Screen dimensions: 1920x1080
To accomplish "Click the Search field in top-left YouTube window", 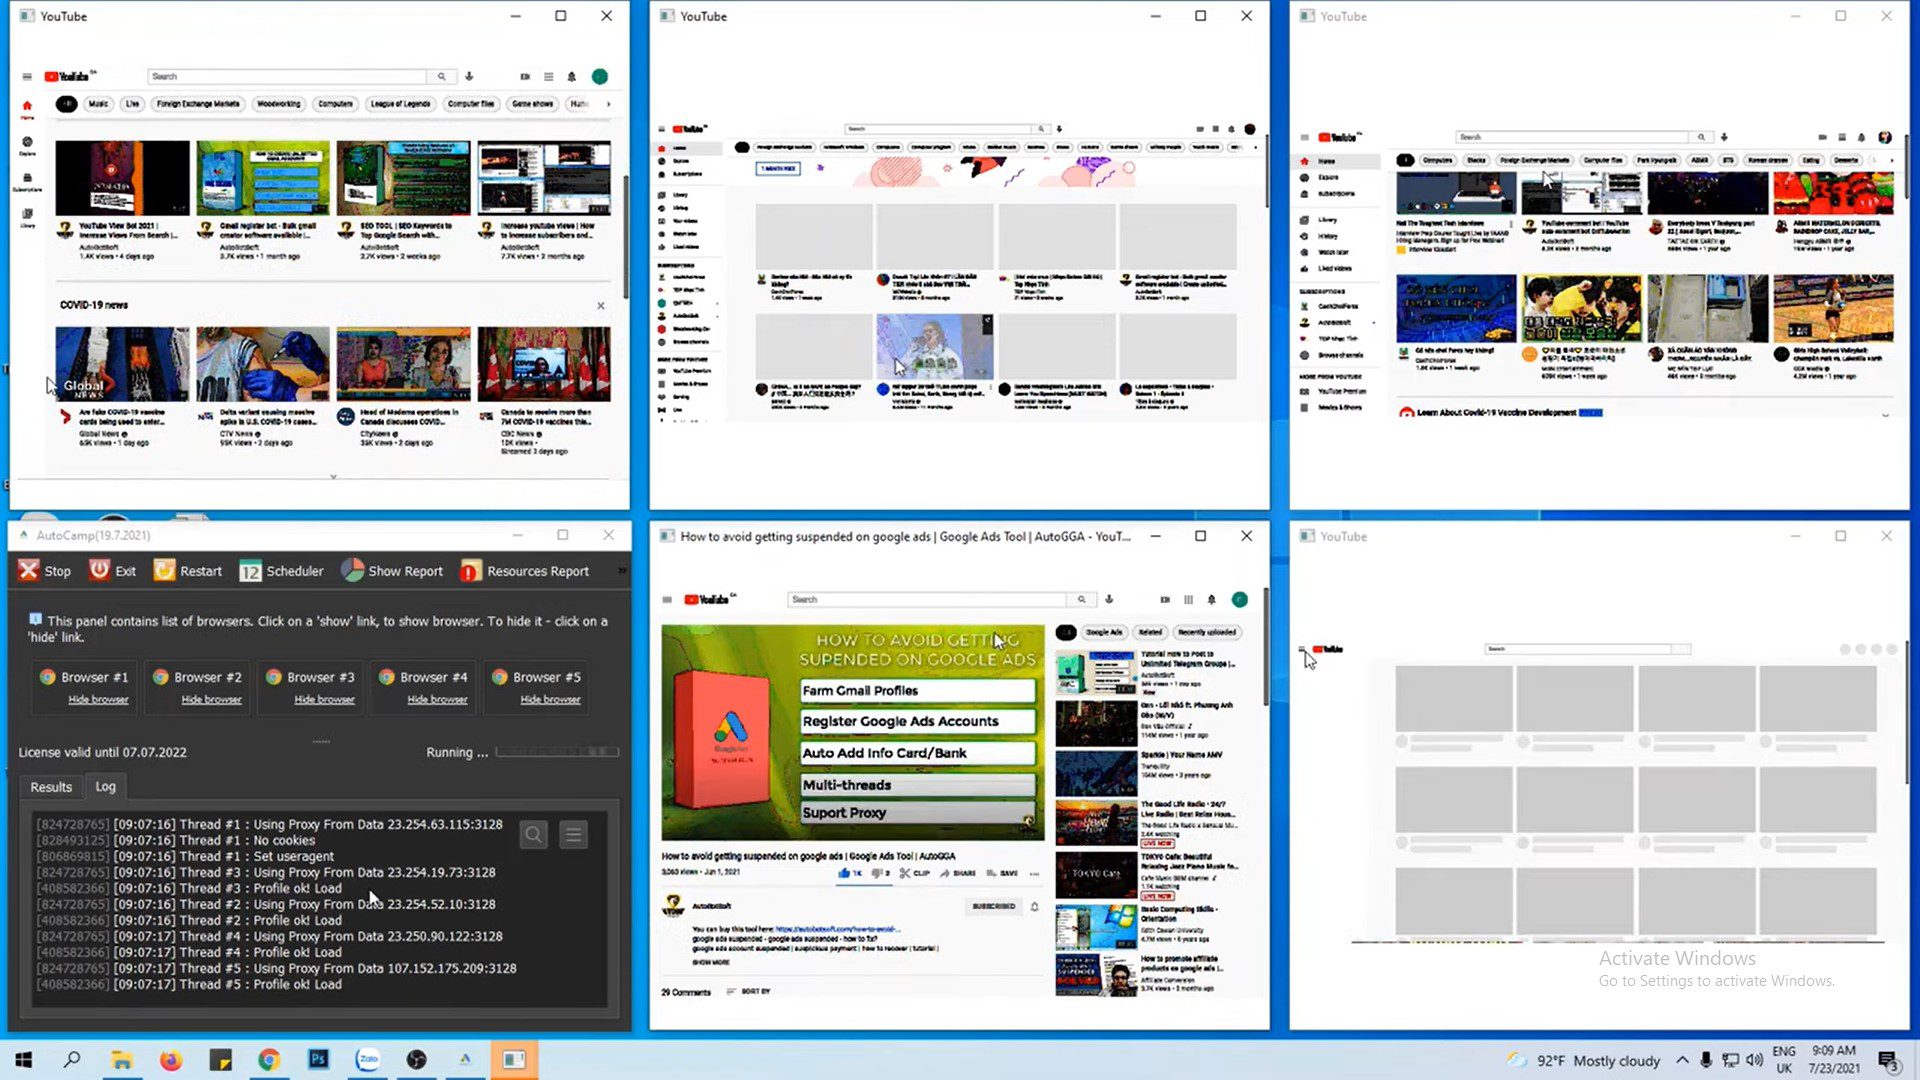I will point(288,77).
